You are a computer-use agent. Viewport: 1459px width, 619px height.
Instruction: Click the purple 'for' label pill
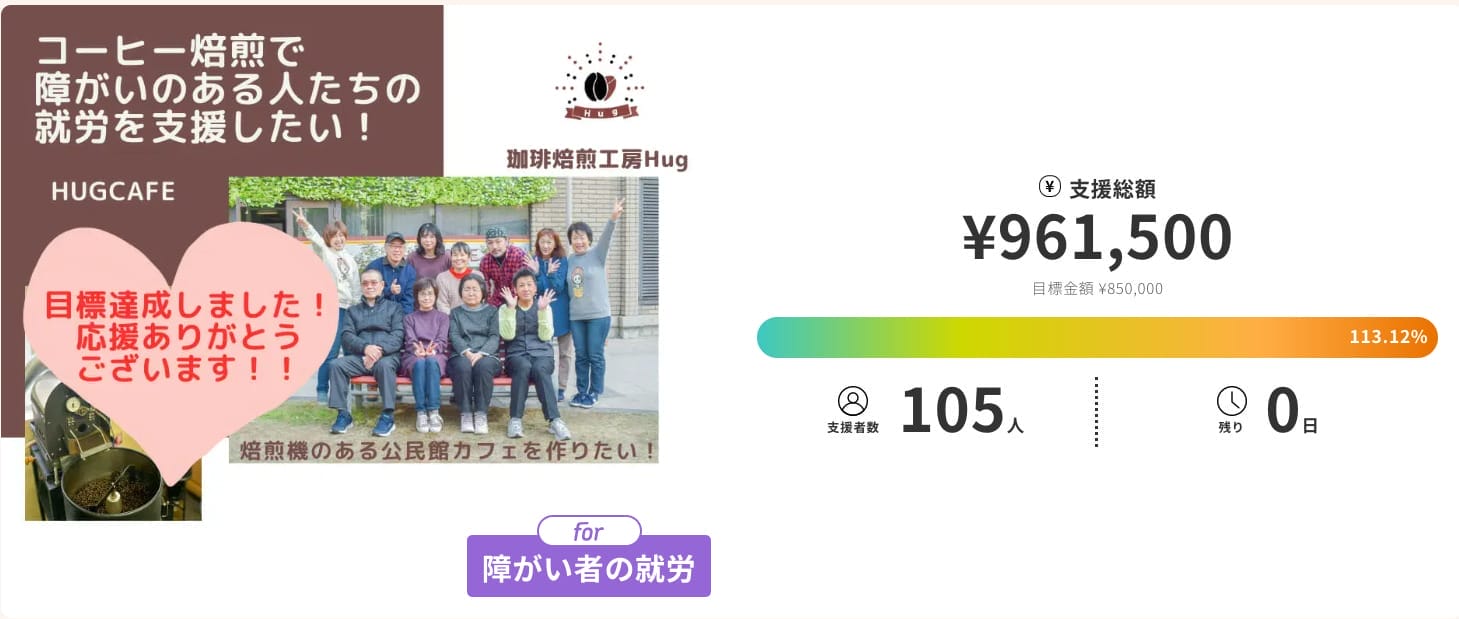tap(589, 531)
